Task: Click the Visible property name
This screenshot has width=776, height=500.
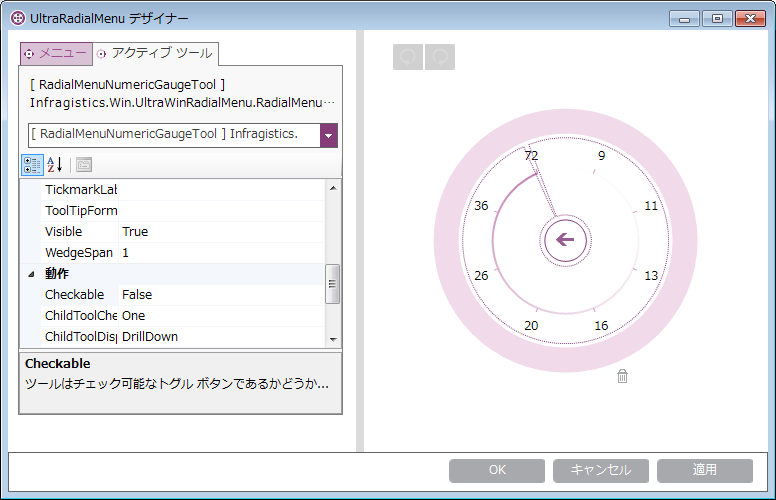Action: (x=63, y=232)
